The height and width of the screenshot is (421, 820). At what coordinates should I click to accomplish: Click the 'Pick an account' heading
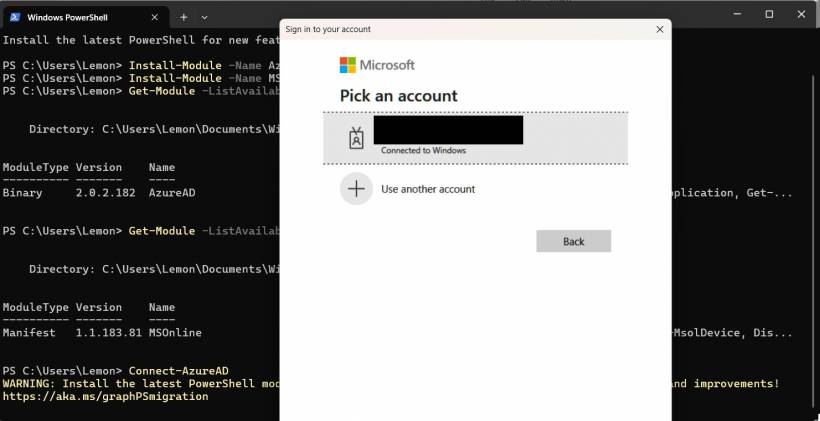399,96
